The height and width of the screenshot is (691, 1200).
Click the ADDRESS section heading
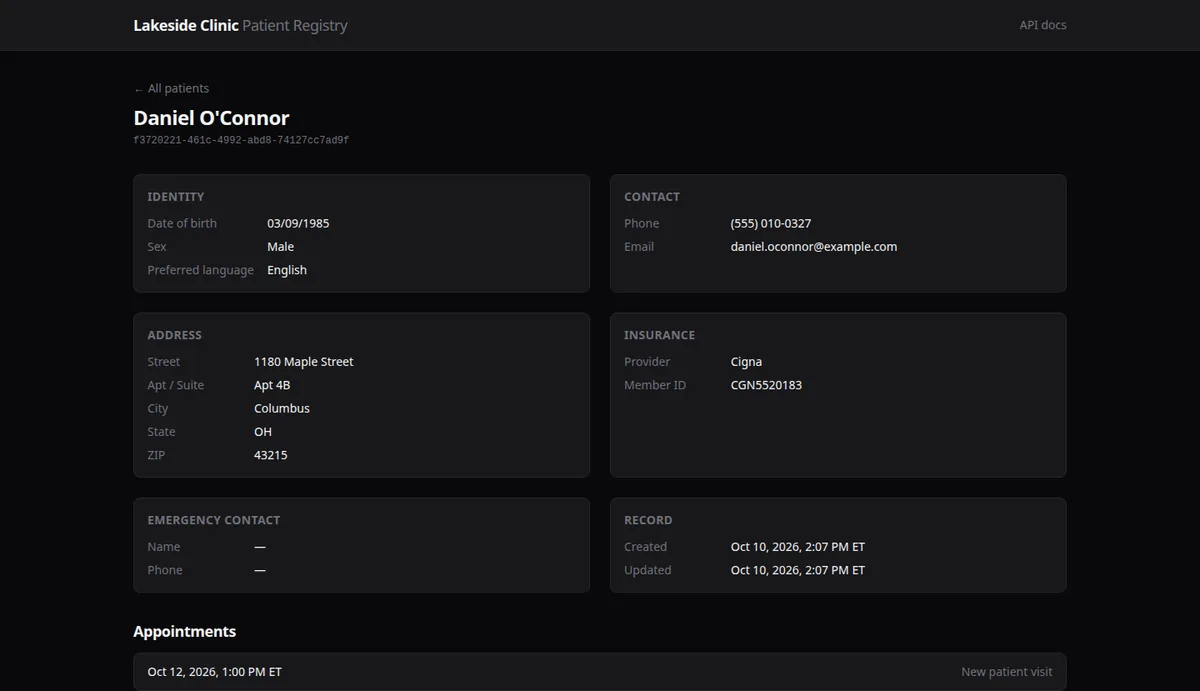pyautogui.click(x=175, y=335)
